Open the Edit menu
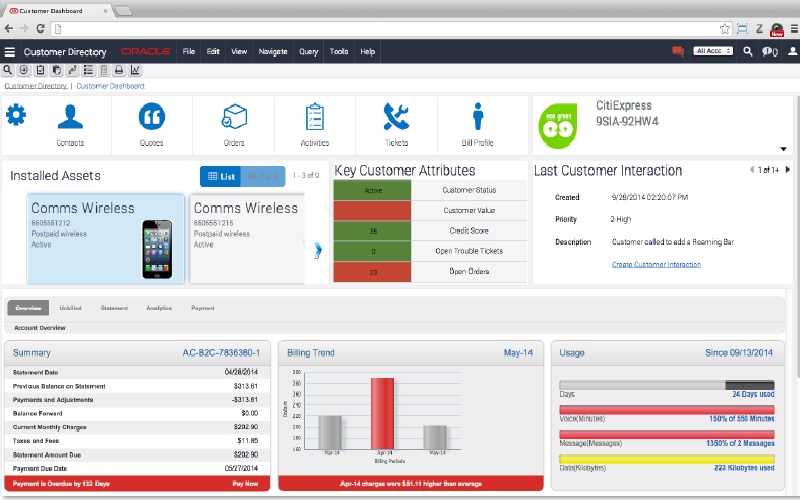Screen dimensions: 800x500 click(213, 52)
